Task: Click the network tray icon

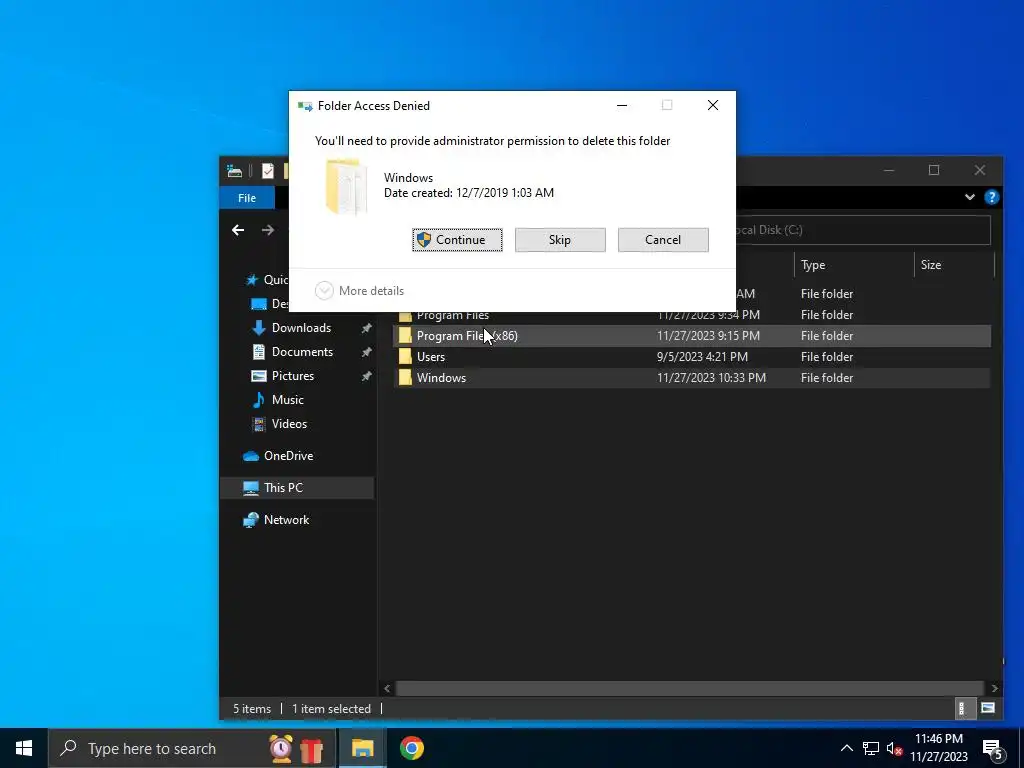Action: pos(871,748)
